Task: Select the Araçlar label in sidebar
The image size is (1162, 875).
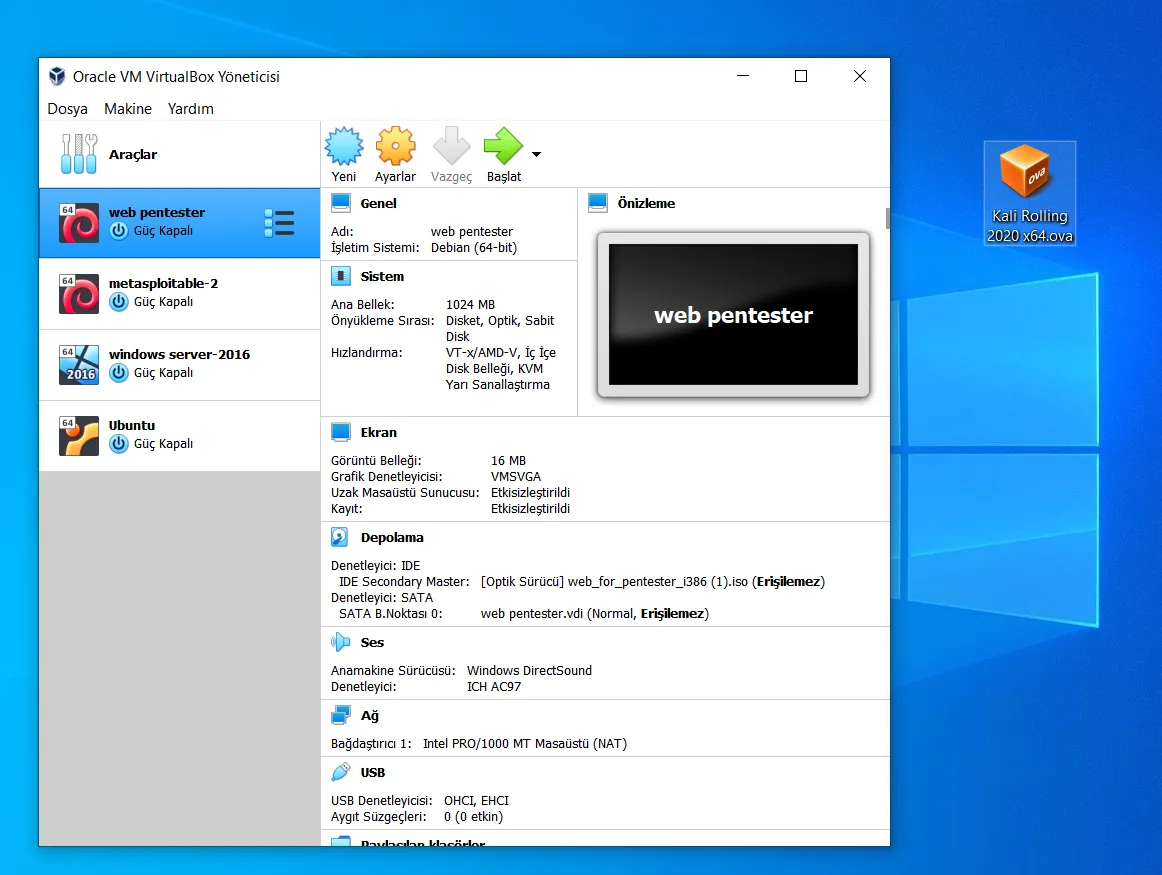Action: tap(133, 154)
